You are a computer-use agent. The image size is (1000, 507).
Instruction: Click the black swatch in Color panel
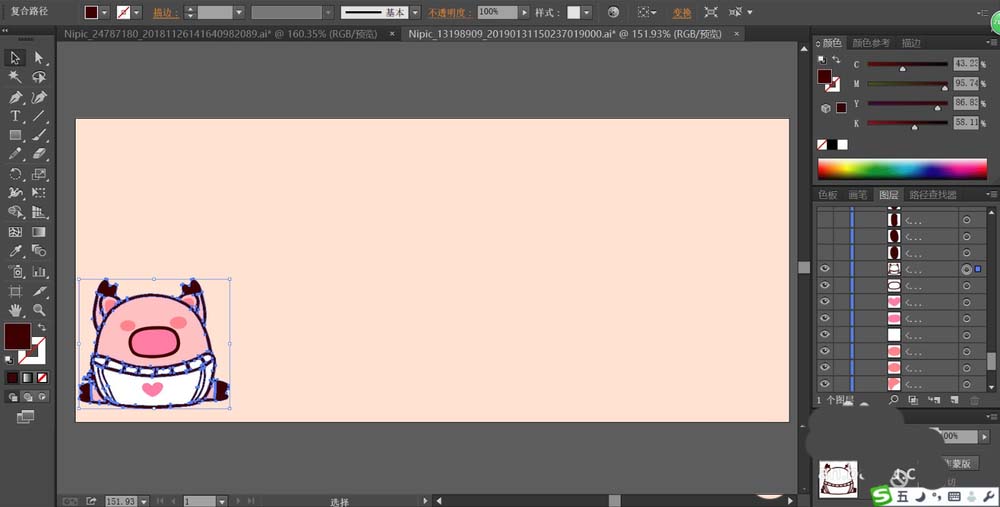point(832,145)
